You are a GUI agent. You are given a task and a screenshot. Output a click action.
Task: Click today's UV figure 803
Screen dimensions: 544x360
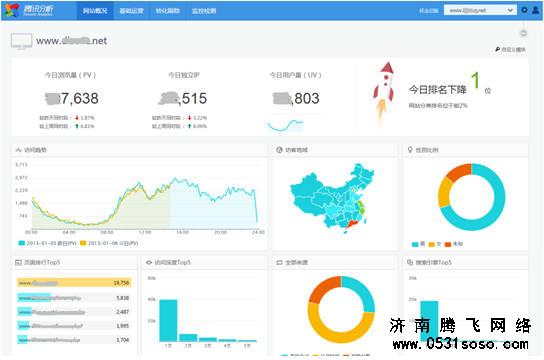click(x=296, y=98)
